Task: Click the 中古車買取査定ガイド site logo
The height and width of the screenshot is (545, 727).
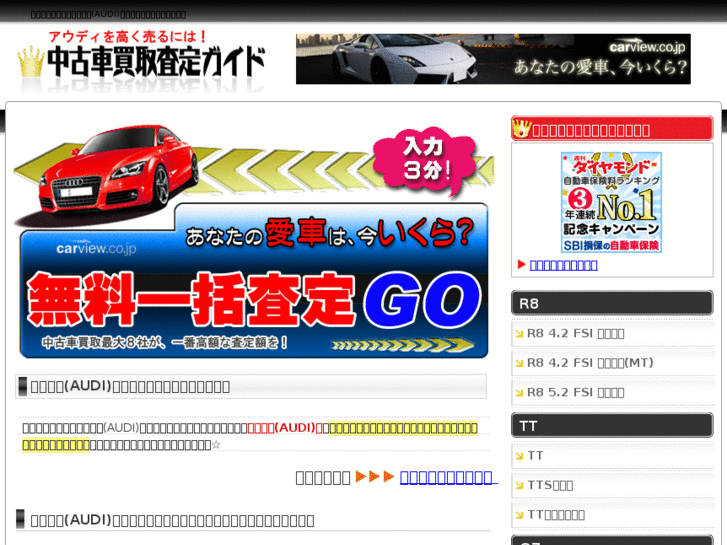Action: point(141,60)
